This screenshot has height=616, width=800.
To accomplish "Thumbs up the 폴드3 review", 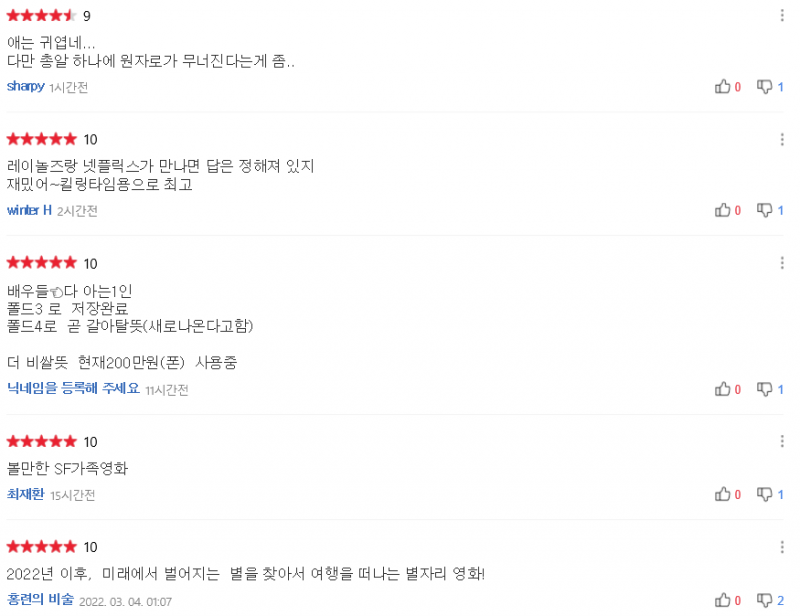I will pos(722,389).
